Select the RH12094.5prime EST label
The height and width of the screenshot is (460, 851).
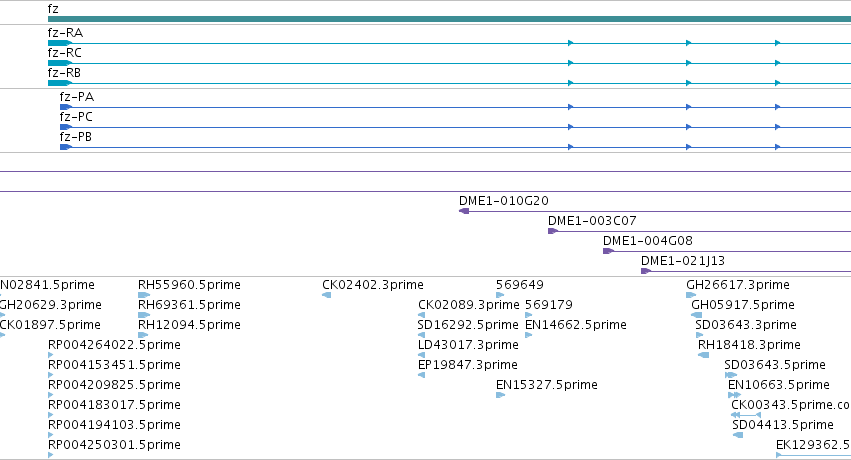(189, 325)
